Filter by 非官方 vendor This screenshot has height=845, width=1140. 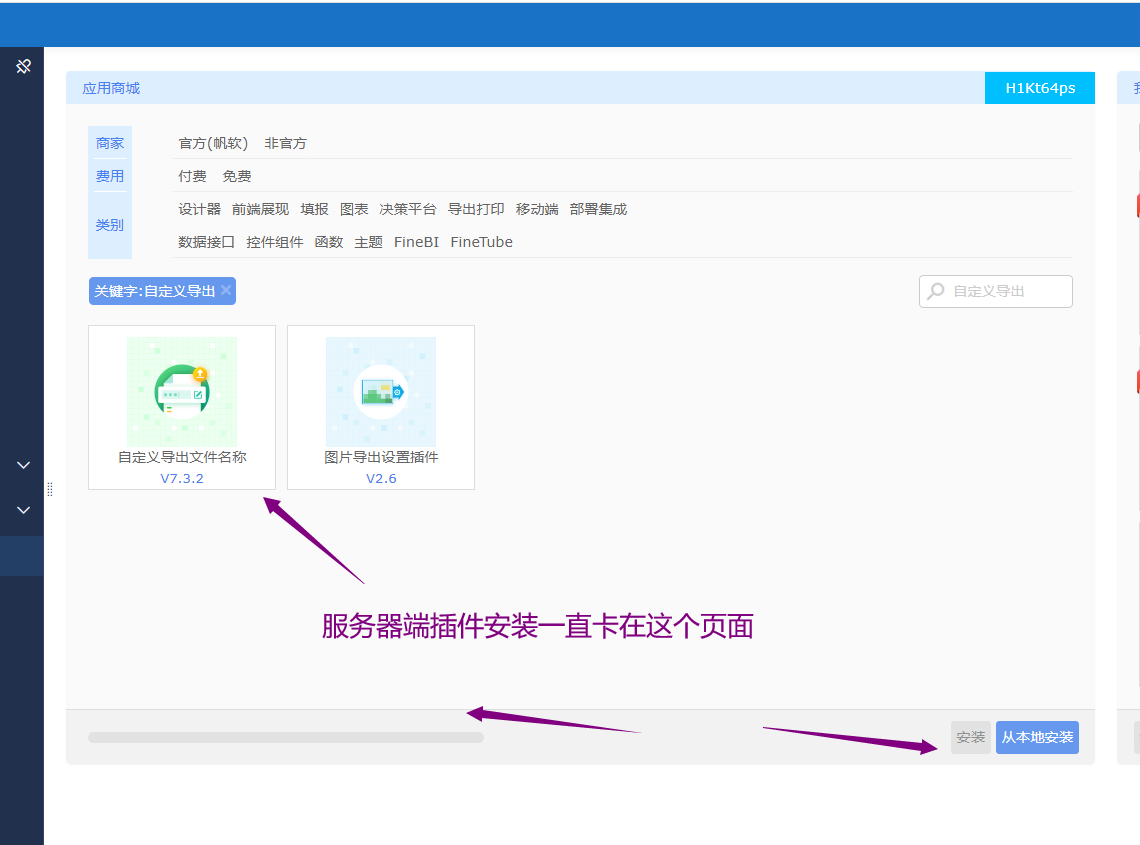coord(285,144)
